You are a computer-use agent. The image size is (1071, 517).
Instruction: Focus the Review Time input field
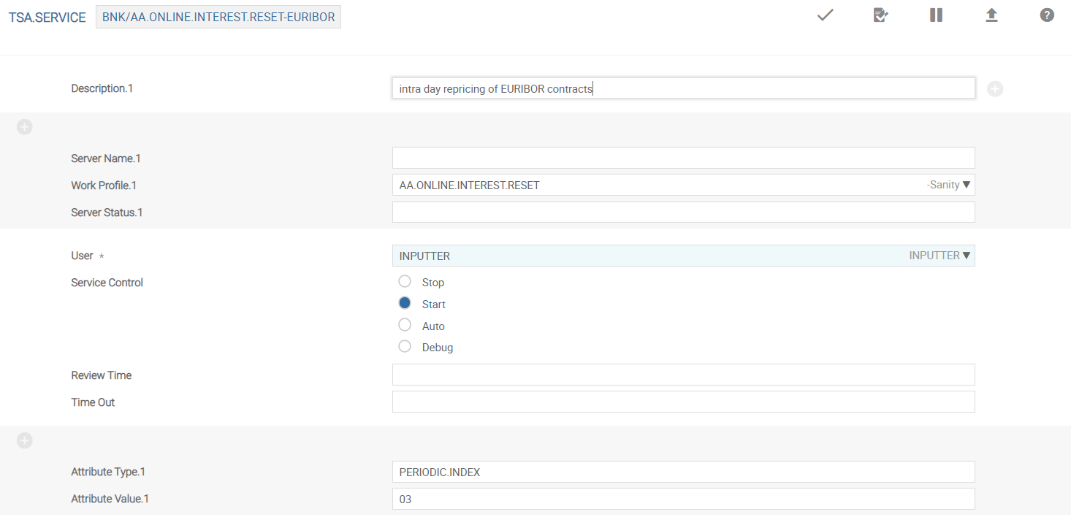[x=683, y=375]
